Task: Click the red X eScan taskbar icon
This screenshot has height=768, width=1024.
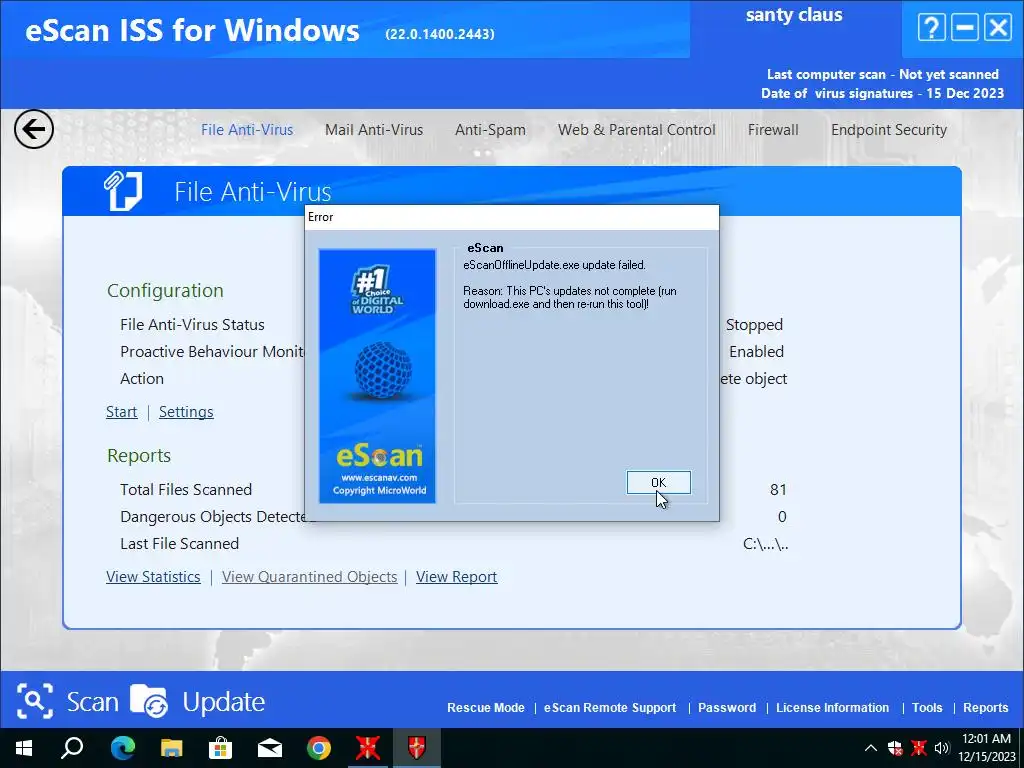Action: pyautogui.click(x=368, y=748)
